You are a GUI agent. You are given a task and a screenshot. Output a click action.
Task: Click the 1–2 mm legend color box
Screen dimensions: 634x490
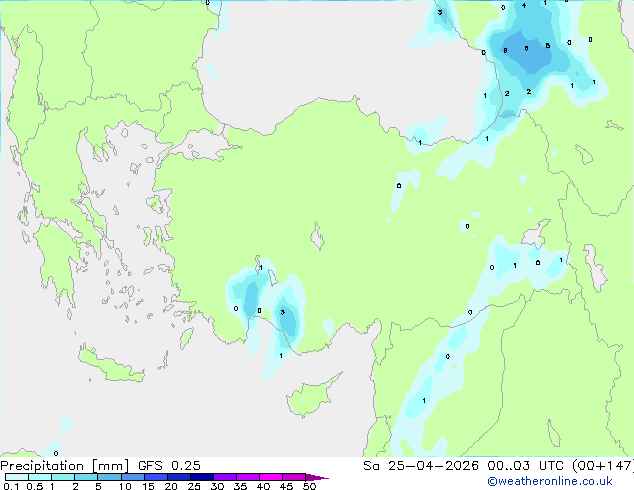point(63,477)
